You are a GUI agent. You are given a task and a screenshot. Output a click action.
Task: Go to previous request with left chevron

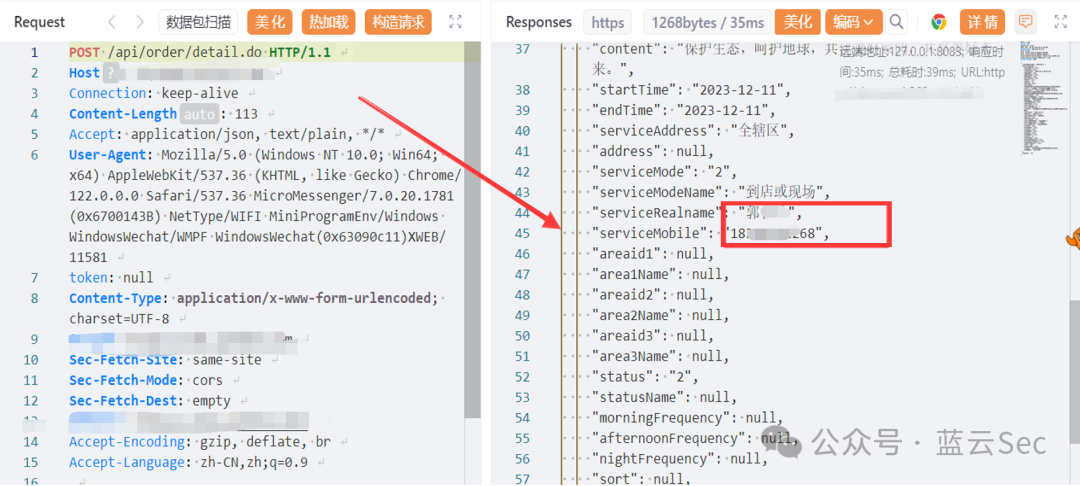112,22
